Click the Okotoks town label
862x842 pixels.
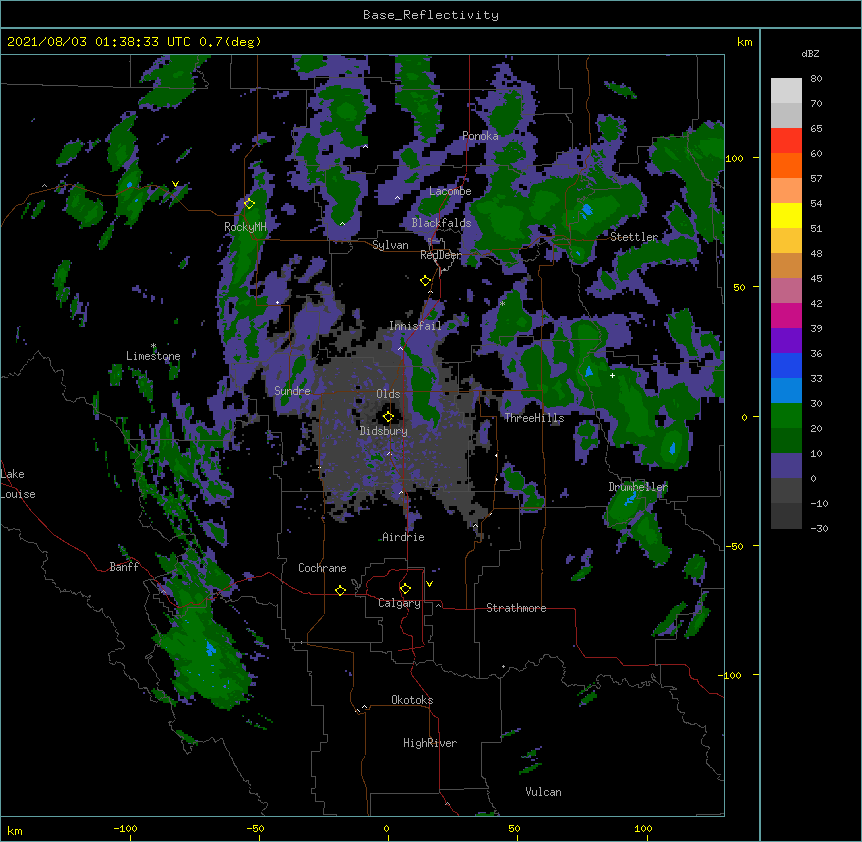coord(412,700)
